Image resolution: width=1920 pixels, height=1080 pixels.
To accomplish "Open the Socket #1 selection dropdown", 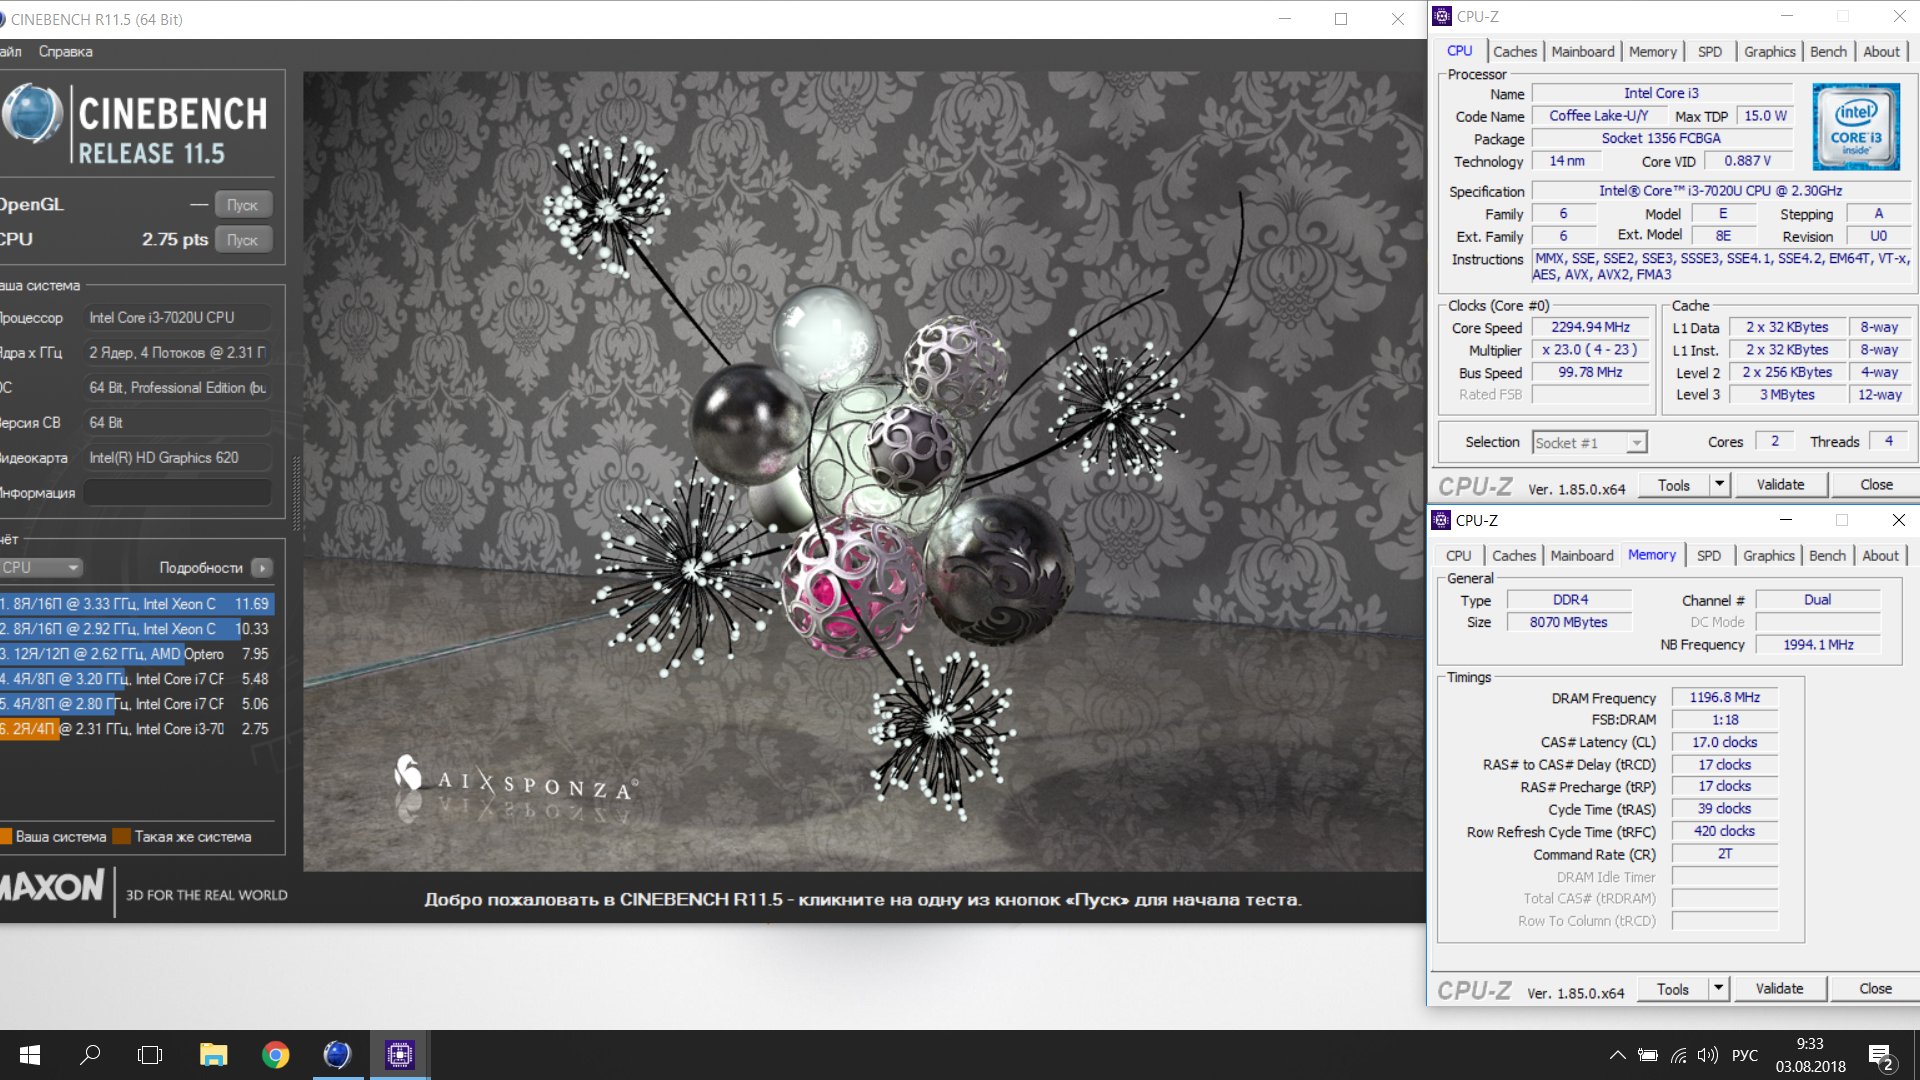I will (x=1589, y=443).
